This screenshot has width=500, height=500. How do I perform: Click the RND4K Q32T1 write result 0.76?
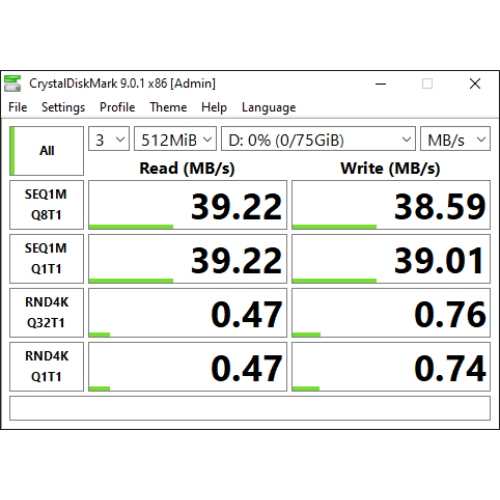click(x=391, y=313)
